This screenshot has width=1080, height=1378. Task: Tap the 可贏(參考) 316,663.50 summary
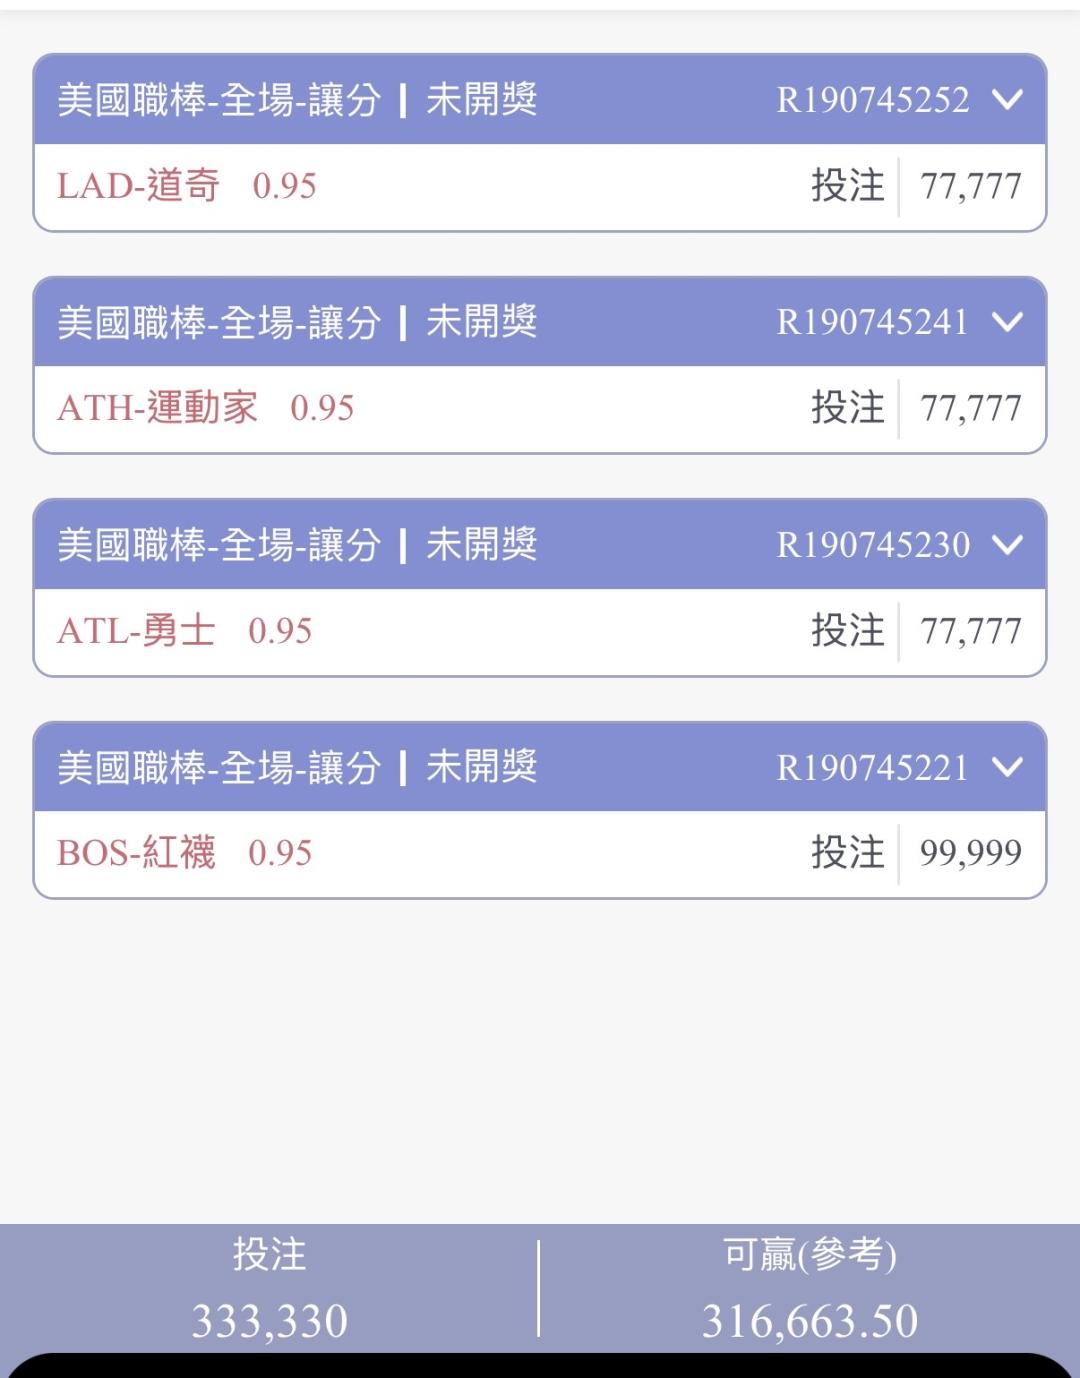click(x=809, y=1290)
